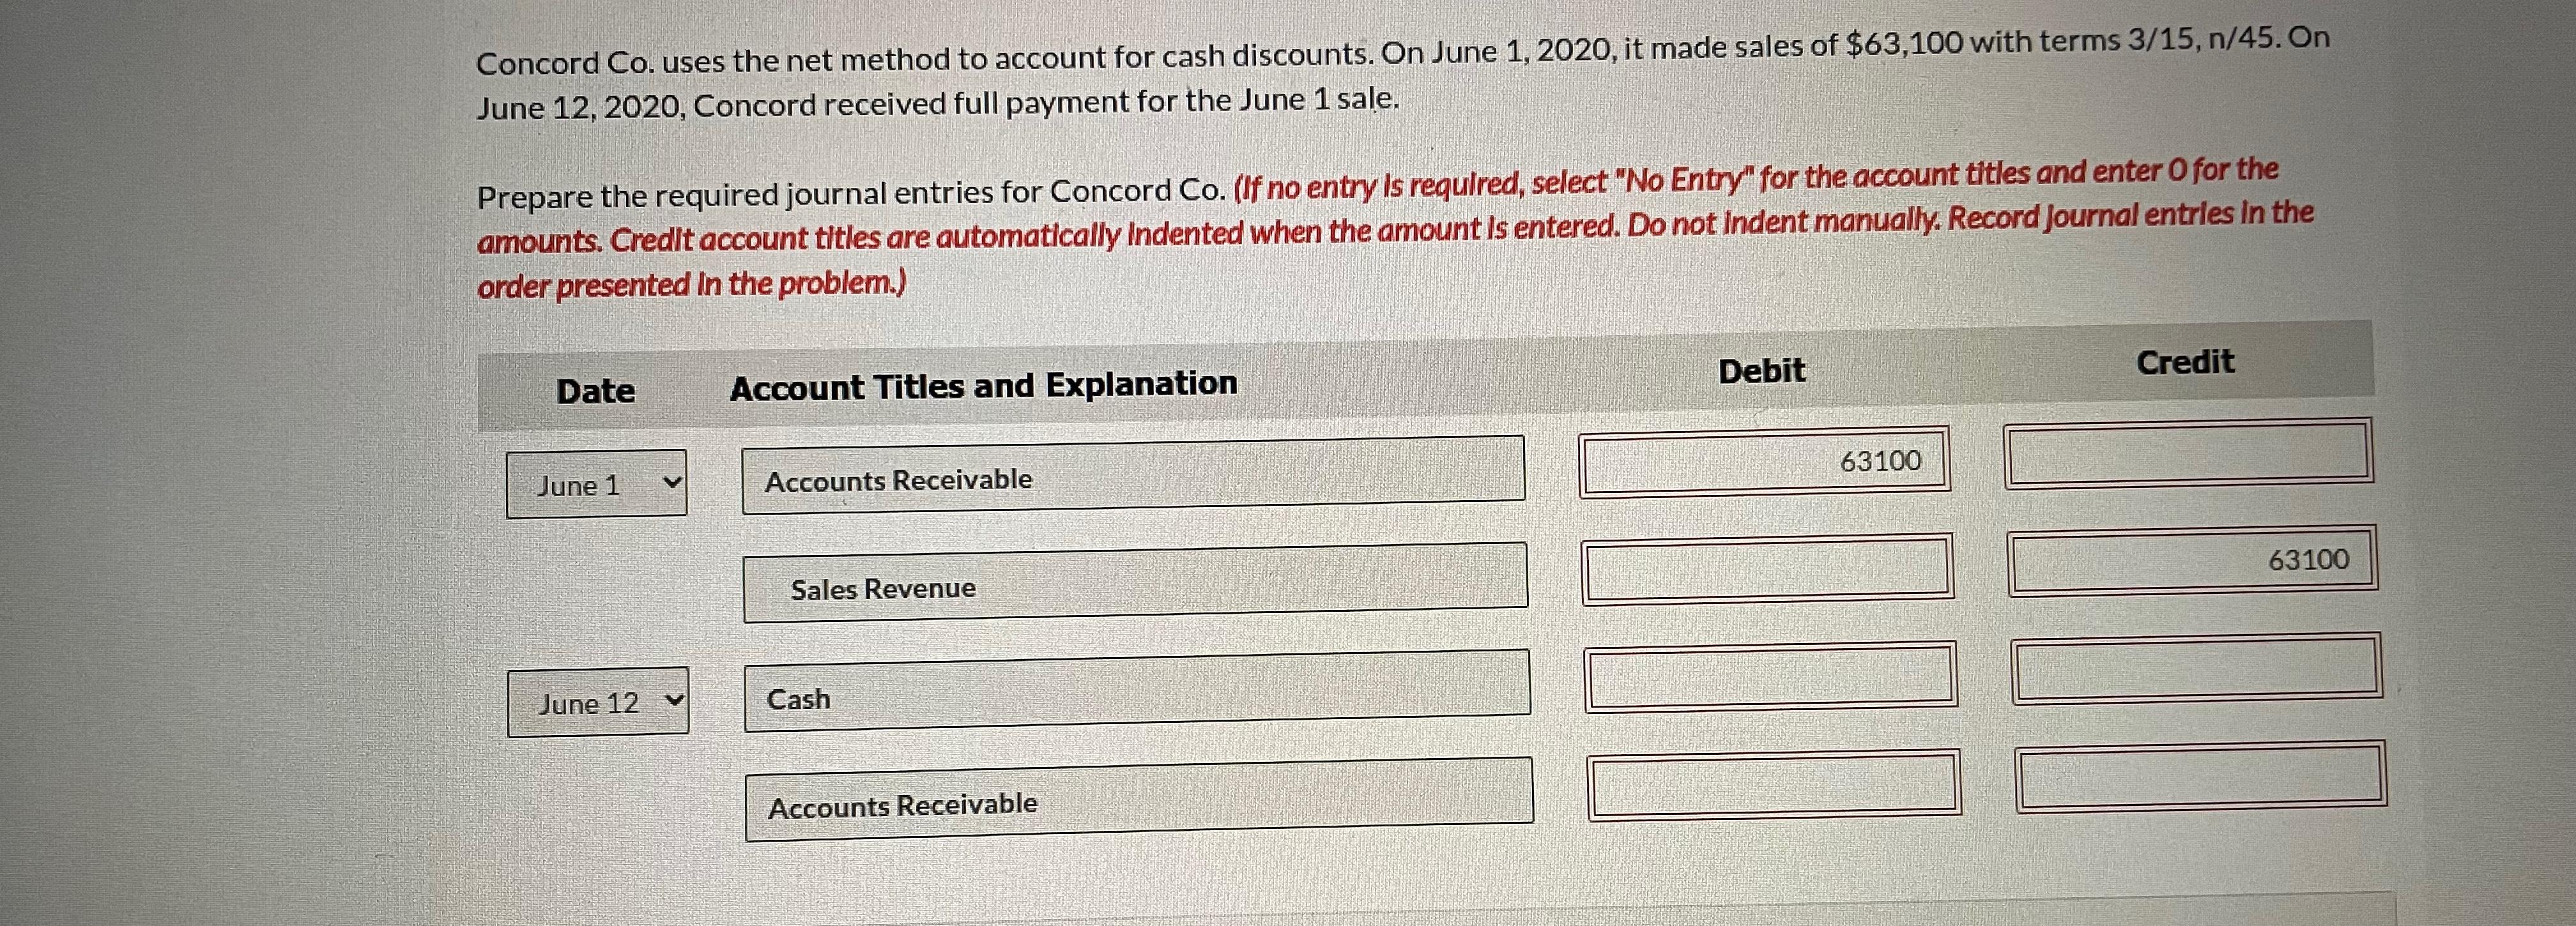This screenshot has width=2576, height=926.
Task: Click the Date column header
Action: 597,390
